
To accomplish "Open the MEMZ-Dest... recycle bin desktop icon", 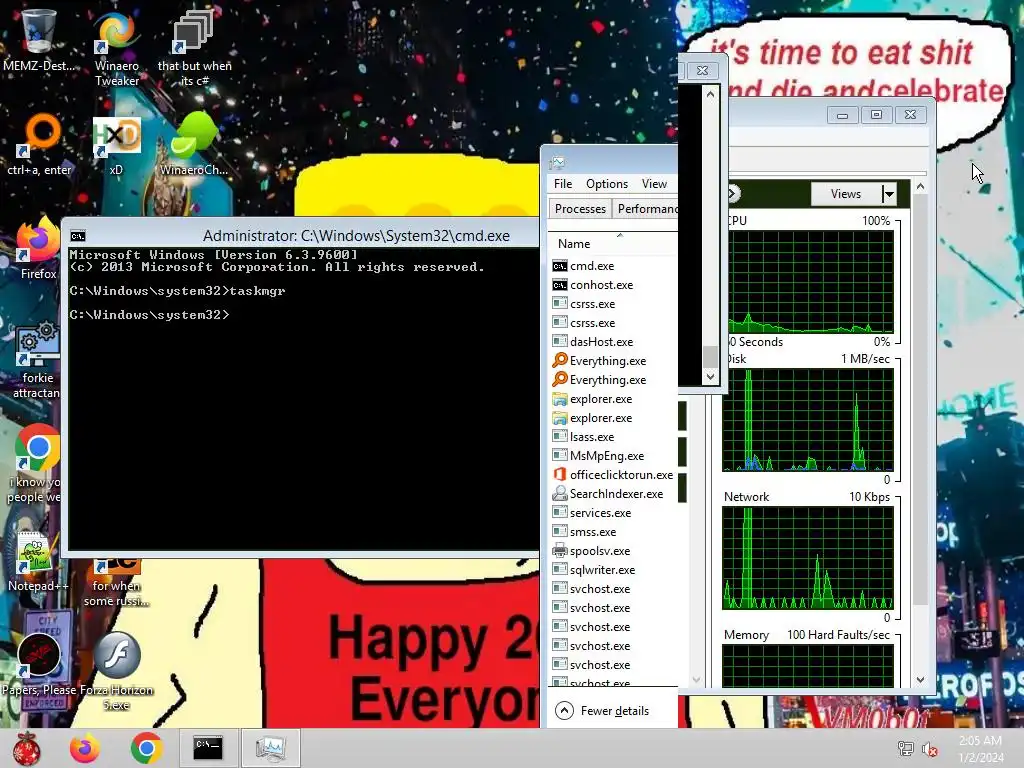I will pos(38,39).
